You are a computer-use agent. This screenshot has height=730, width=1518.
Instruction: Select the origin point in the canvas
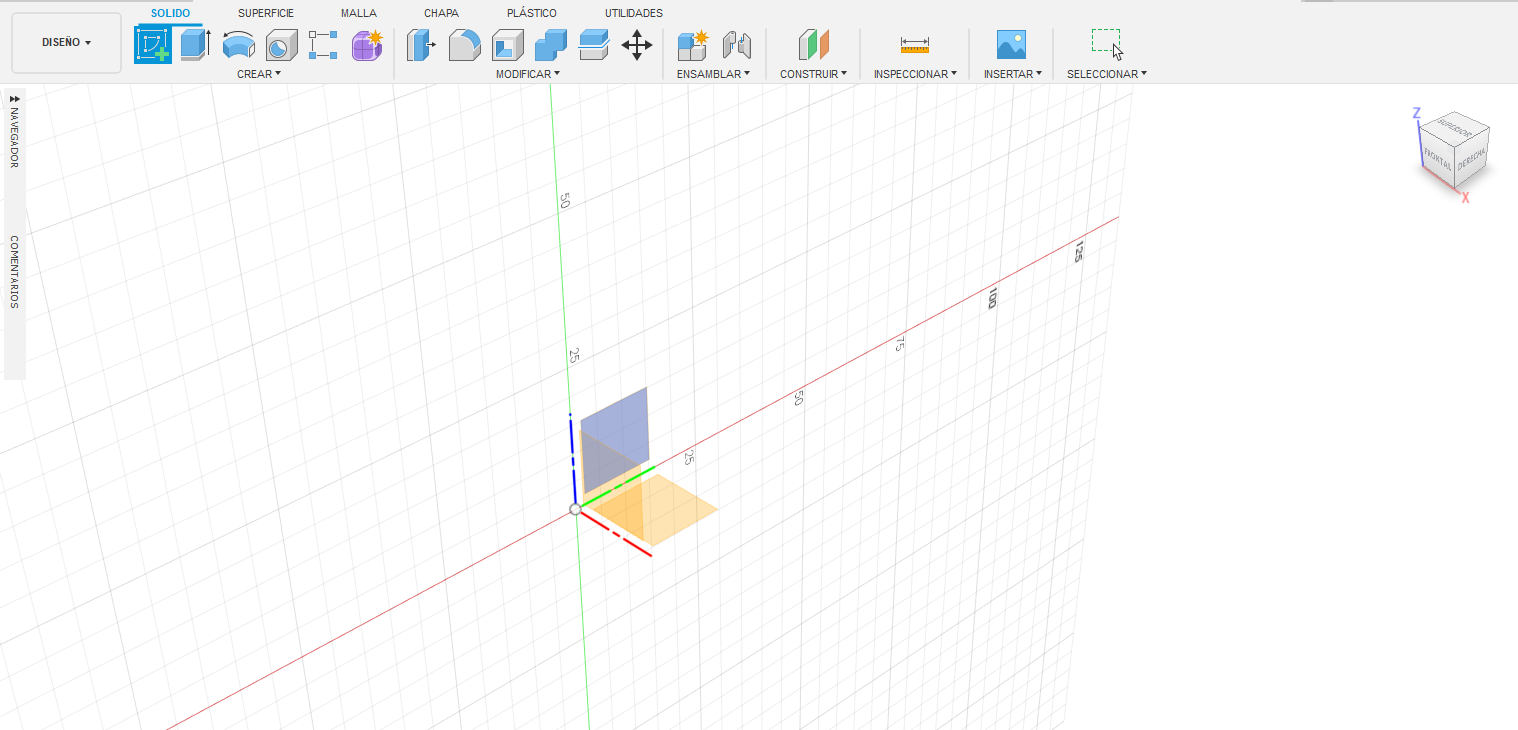click(575, 509)
